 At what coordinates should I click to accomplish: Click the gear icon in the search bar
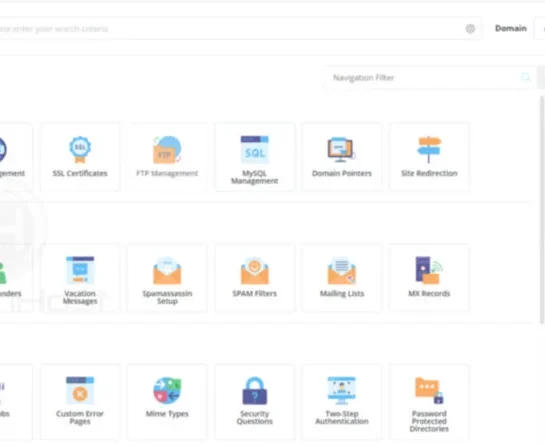pos(470,29)
